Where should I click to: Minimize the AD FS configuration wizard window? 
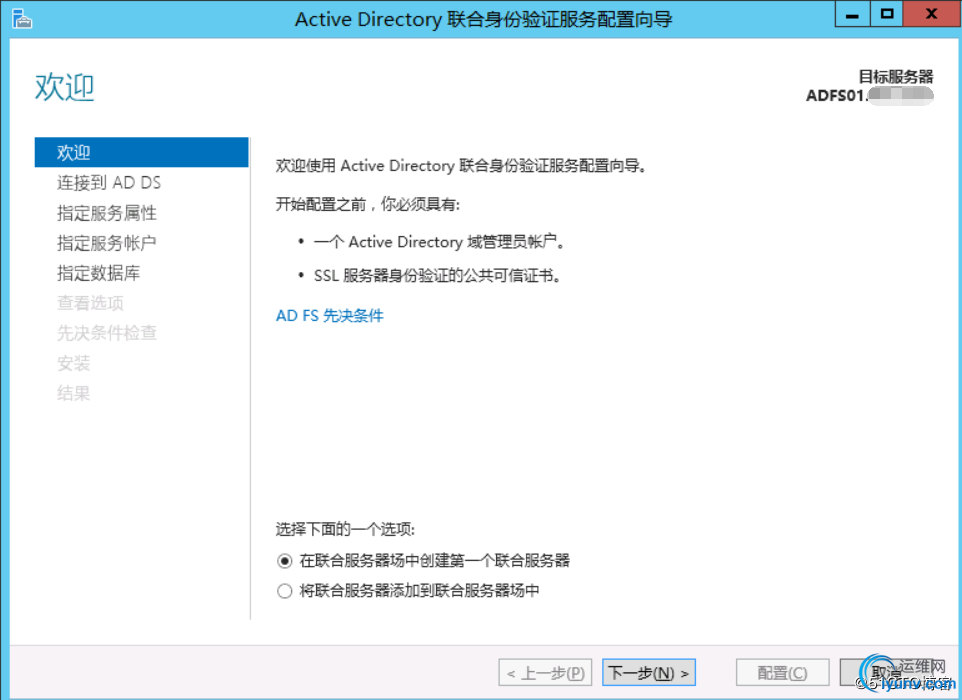point(852,15)
